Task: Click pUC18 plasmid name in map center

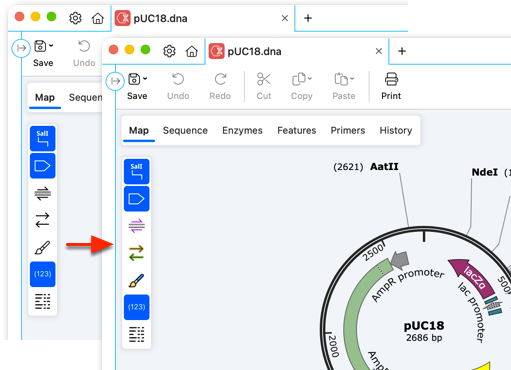Action: [x=424, y=325]
